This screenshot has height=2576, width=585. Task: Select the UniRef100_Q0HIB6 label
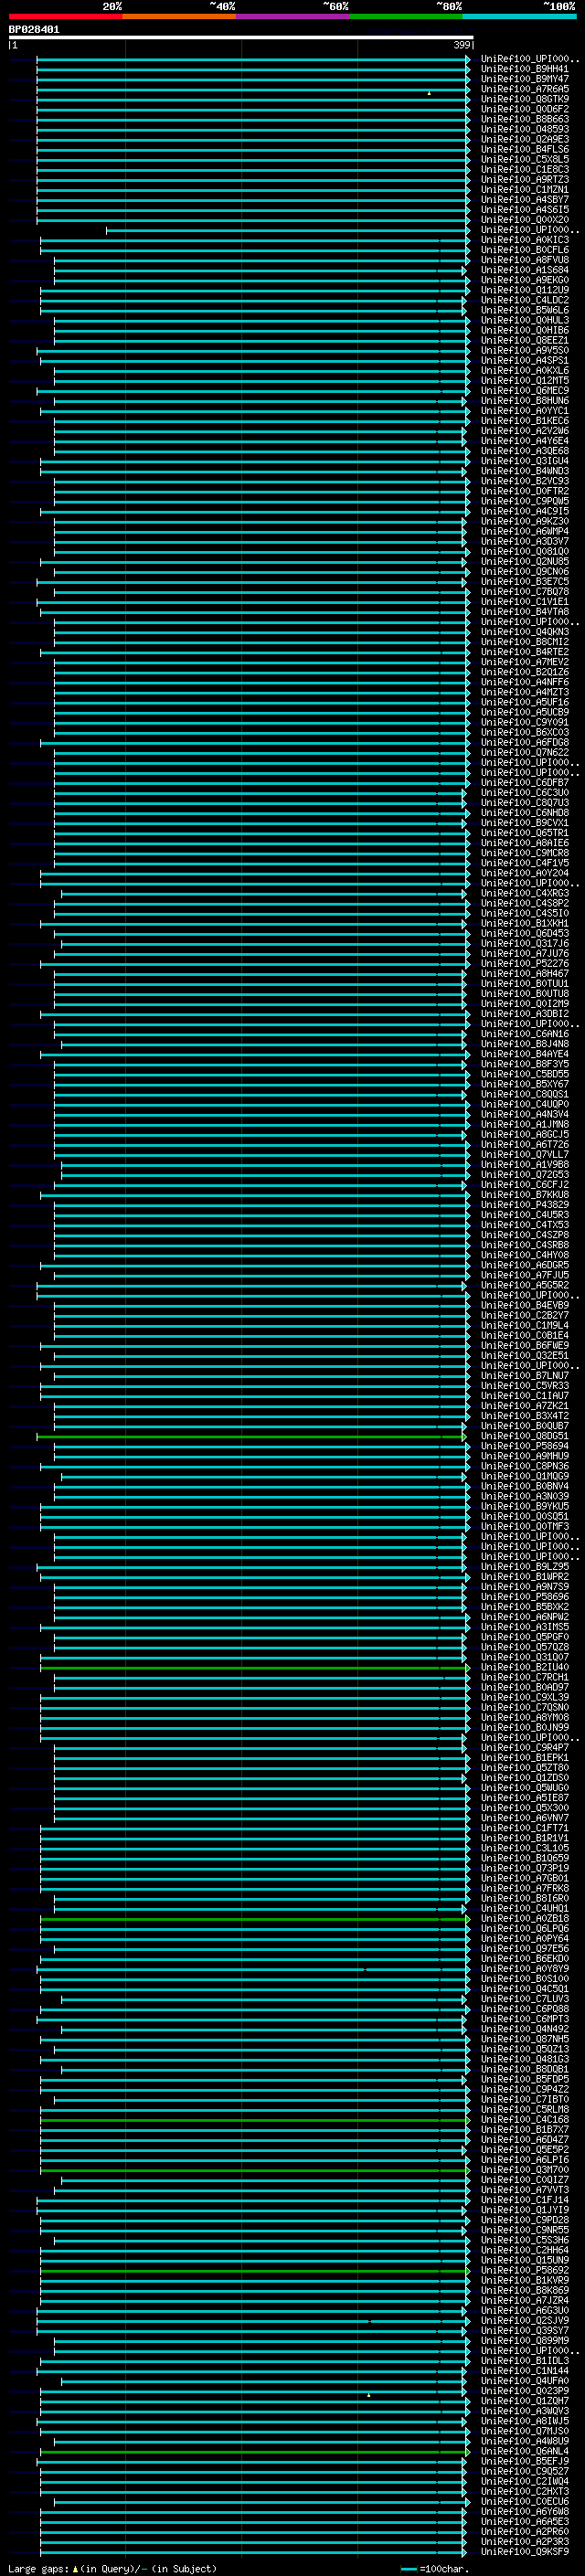(x=525, y=331)
